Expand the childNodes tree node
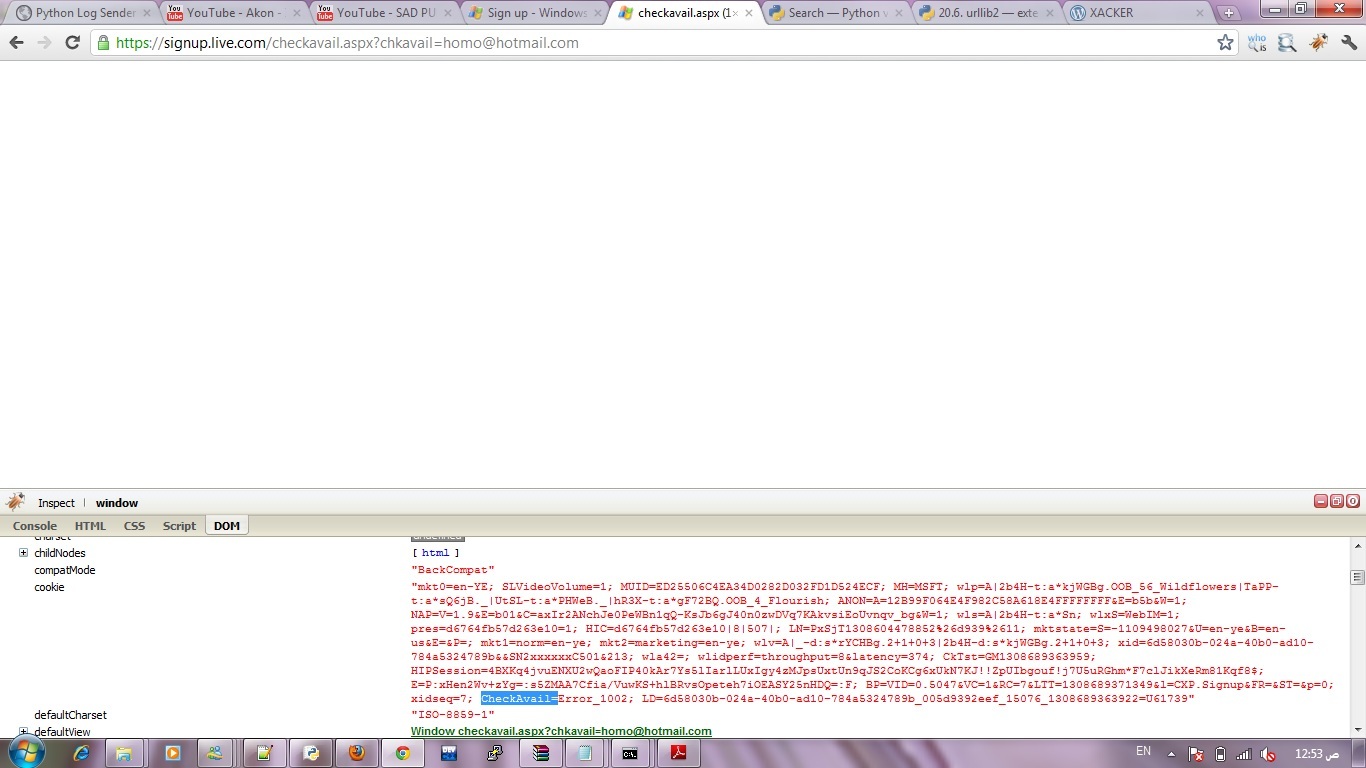 [x=23, y=553]
